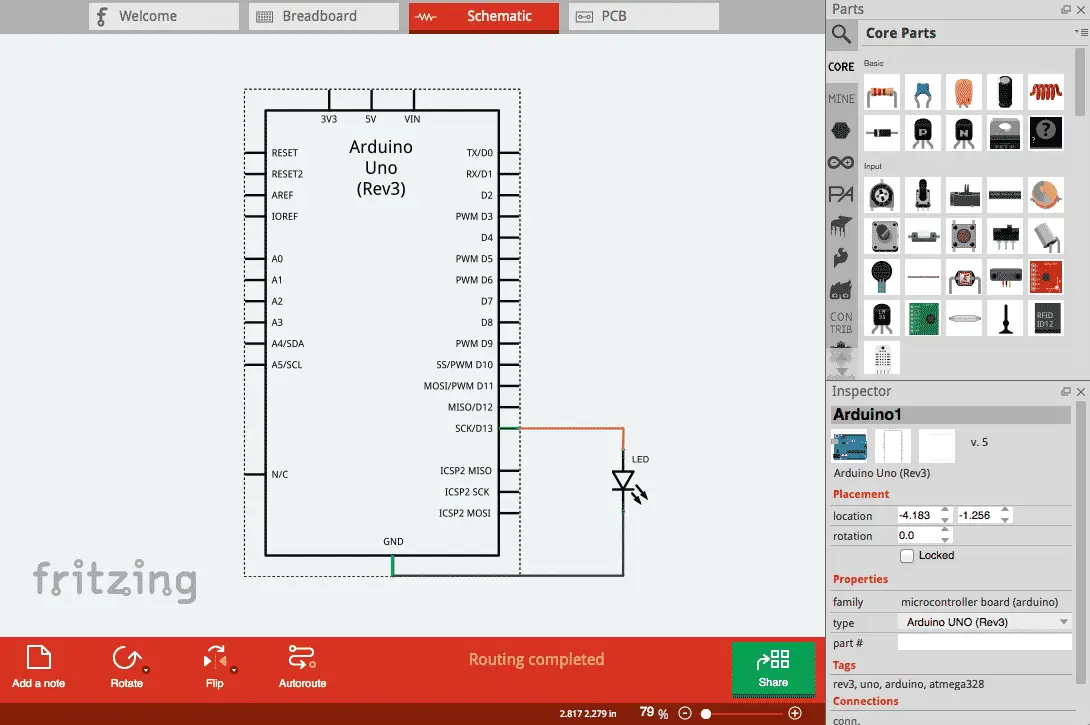Zoom out with the minus button
This screenshot has height=725, width=1090.
point(685,713)
